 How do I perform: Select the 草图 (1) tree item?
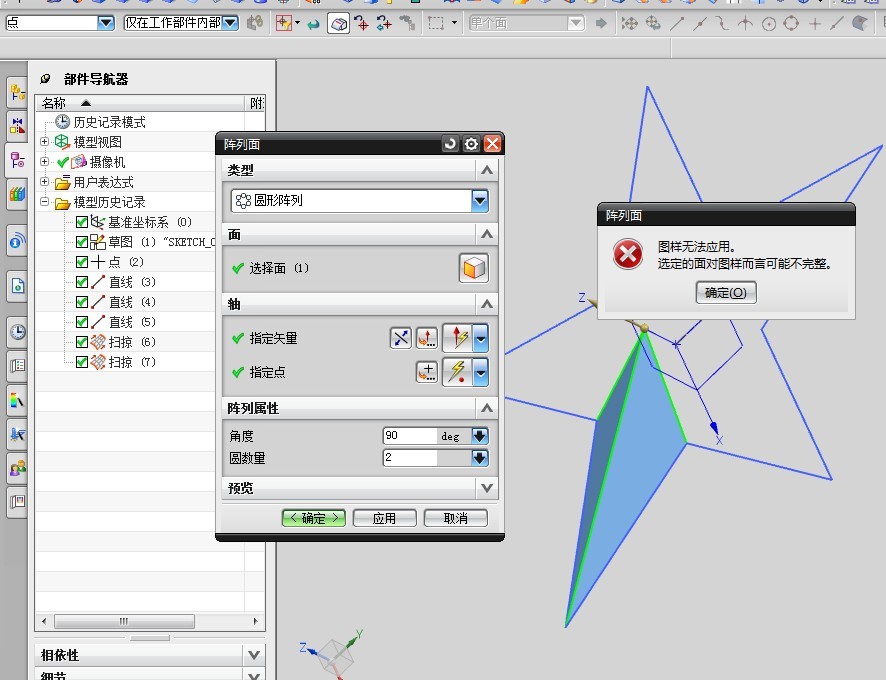pyautogui.click(x=153, y=242)
